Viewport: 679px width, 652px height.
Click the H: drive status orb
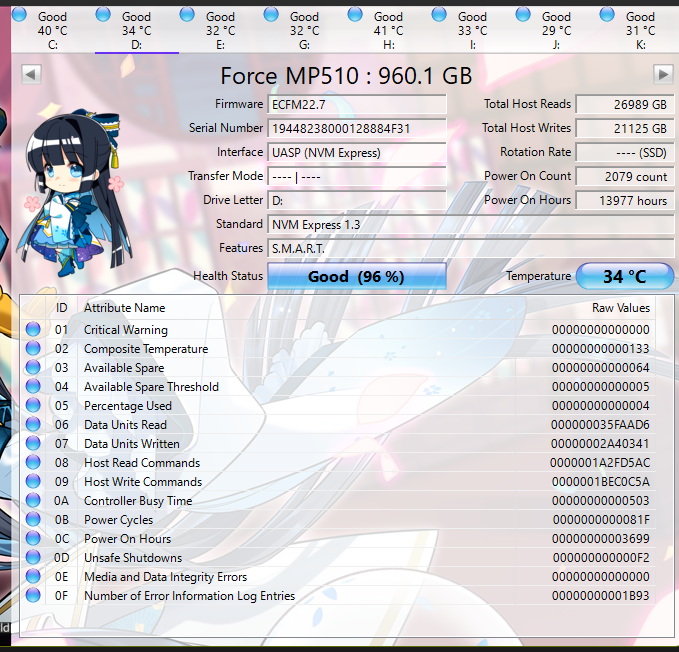point(355,14)
